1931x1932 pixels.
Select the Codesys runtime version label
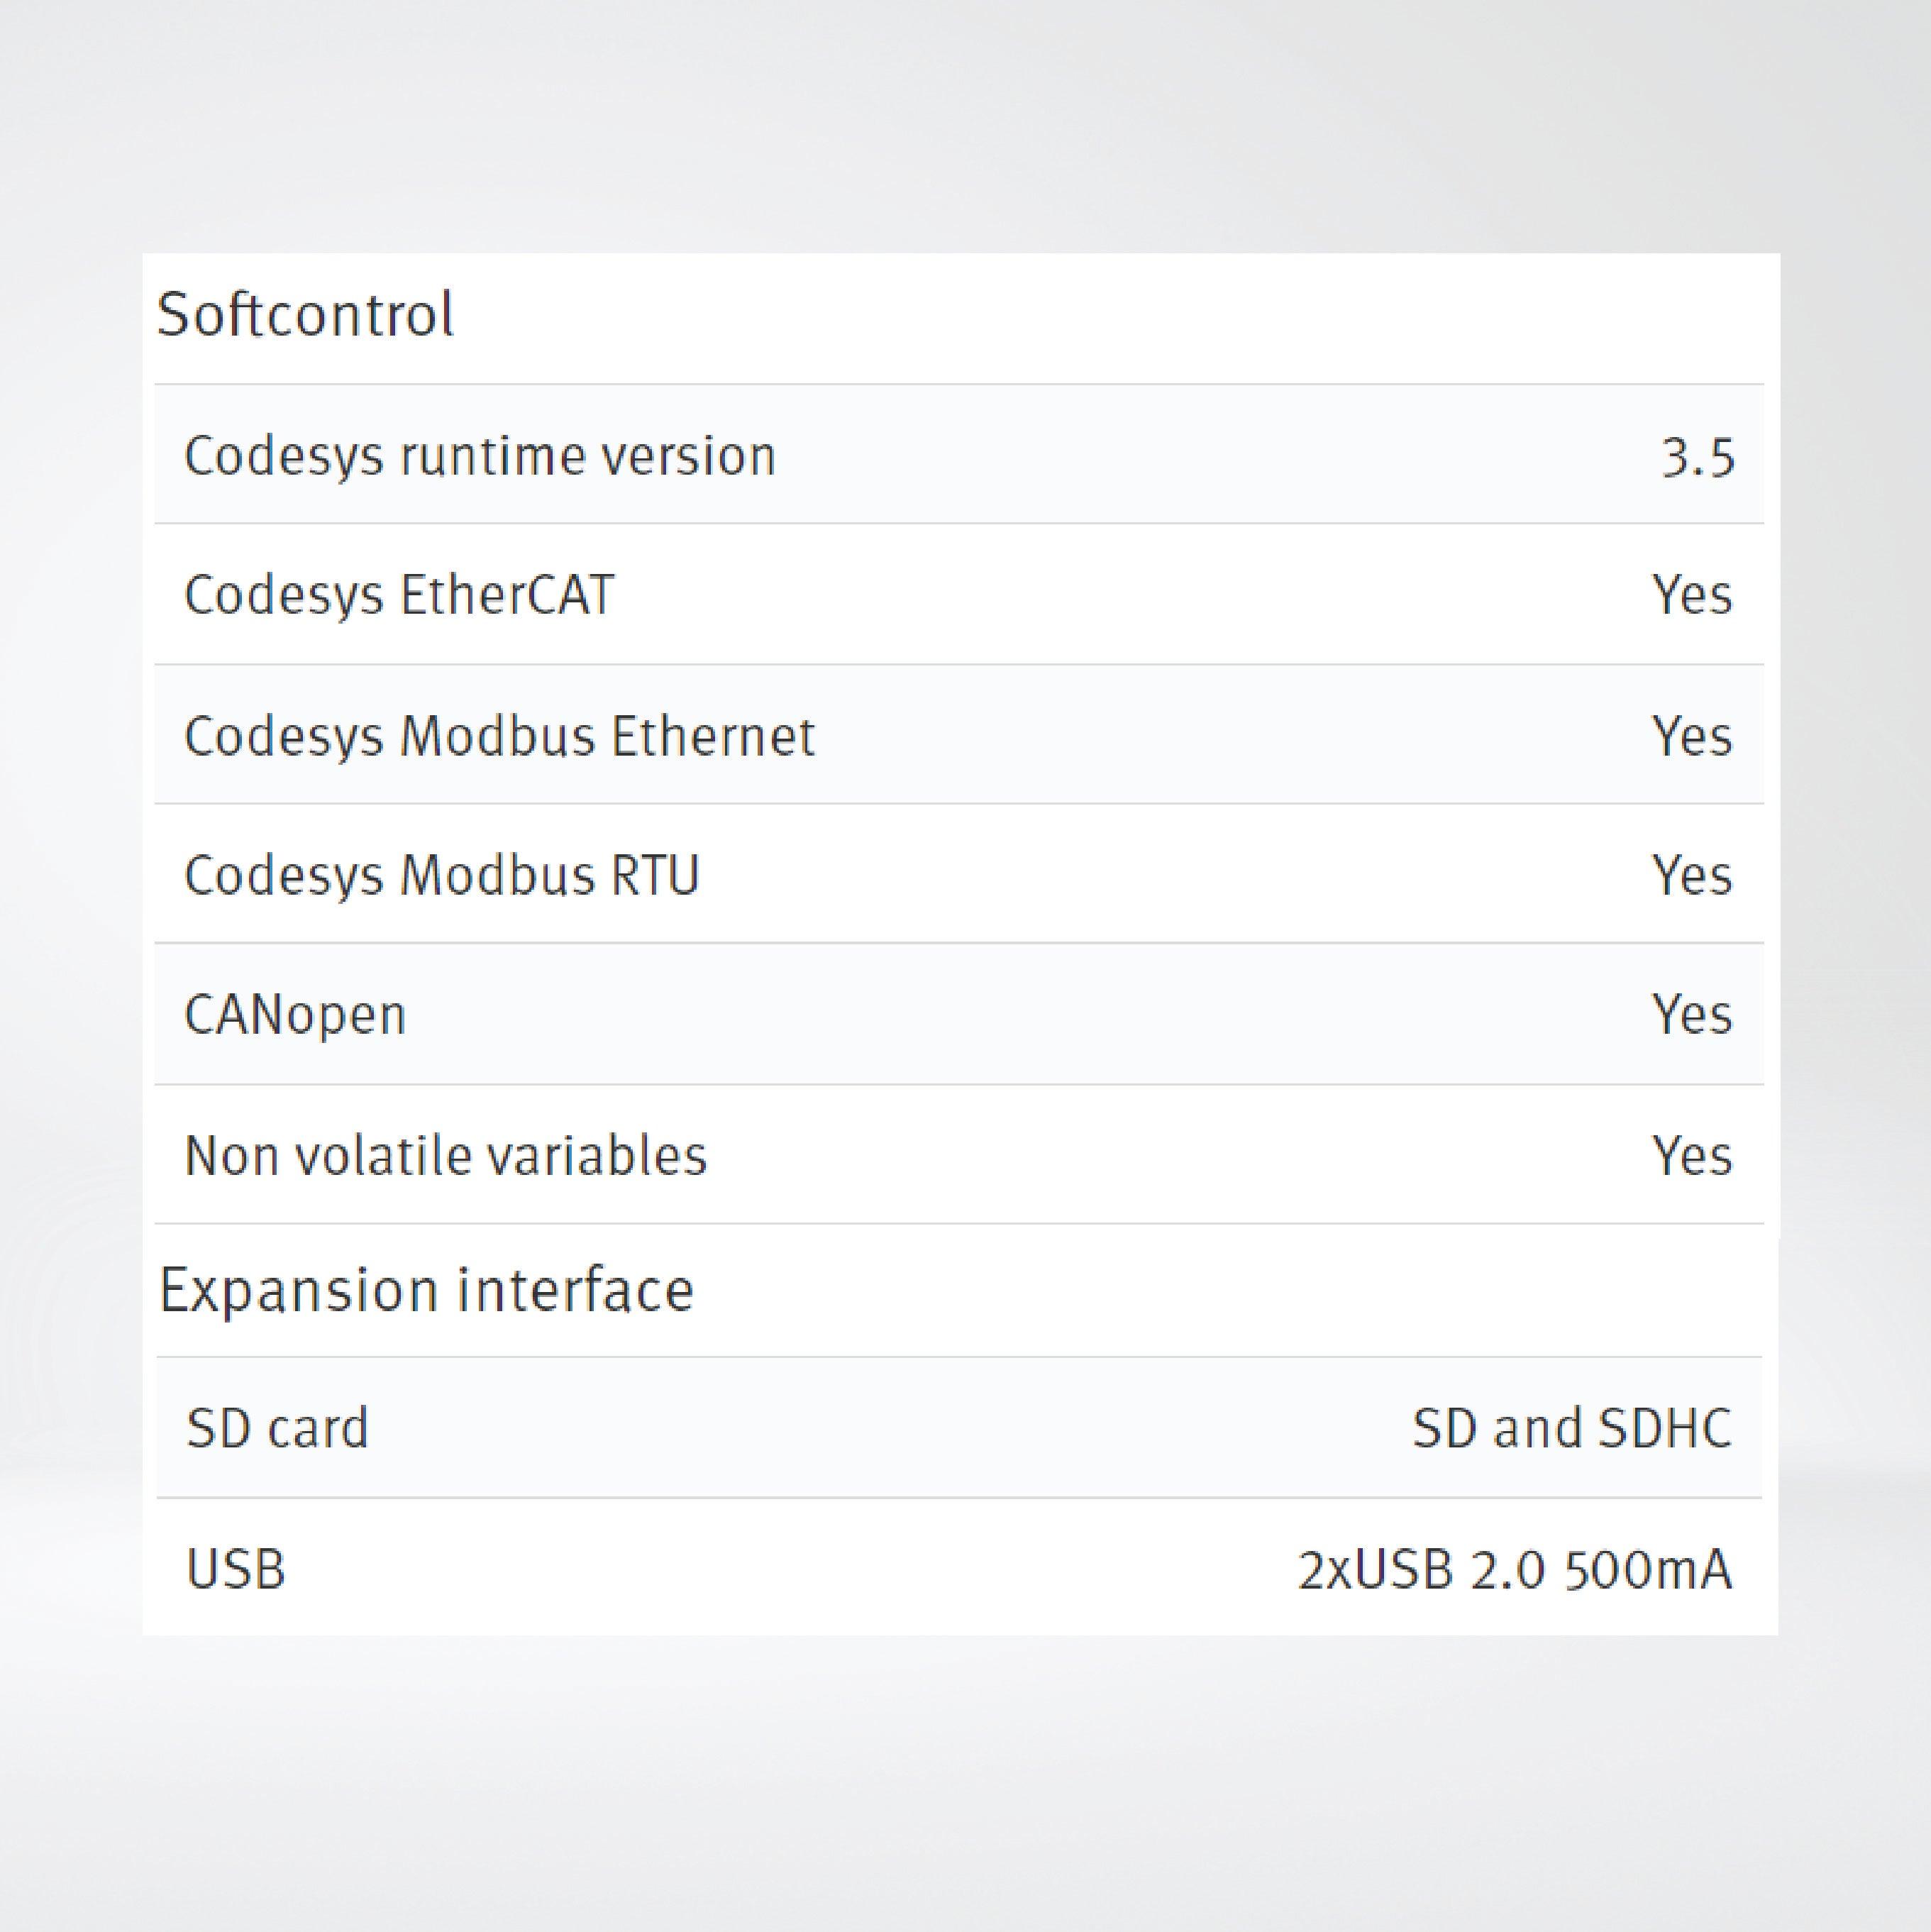pyautogui.click(x=480, y=457)
